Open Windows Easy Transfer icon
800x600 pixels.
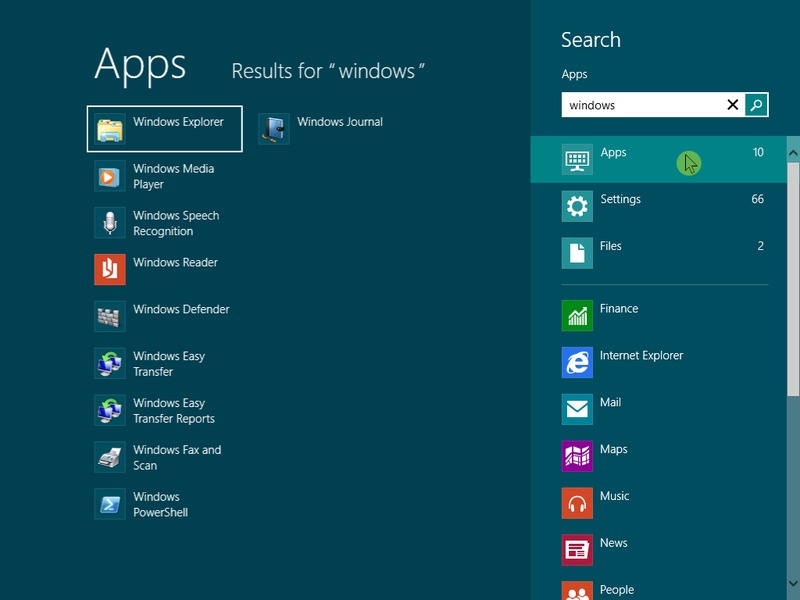[x=110, y=363]
